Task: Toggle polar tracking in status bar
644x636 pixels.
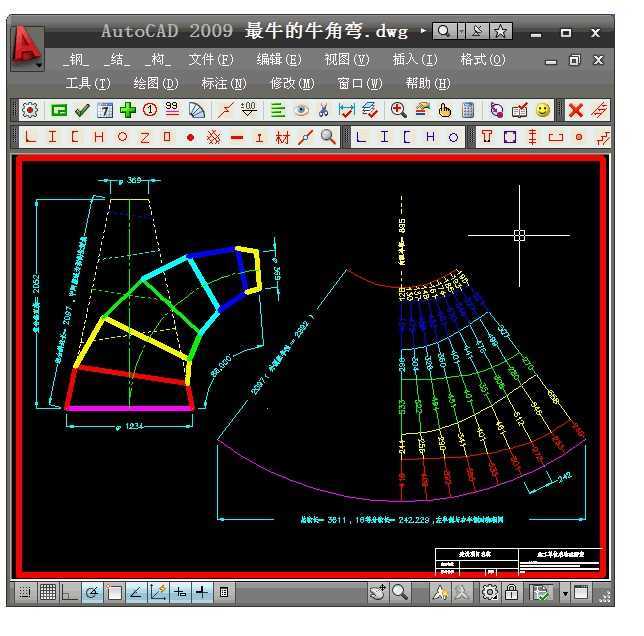Action: coord(92,592)
